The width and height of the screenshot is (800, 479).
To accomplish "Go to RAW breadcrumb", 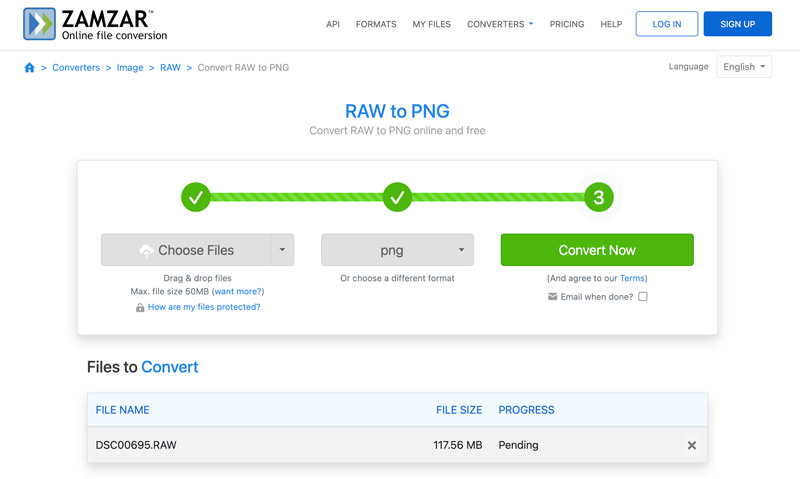I will click(x=170, y=67).
